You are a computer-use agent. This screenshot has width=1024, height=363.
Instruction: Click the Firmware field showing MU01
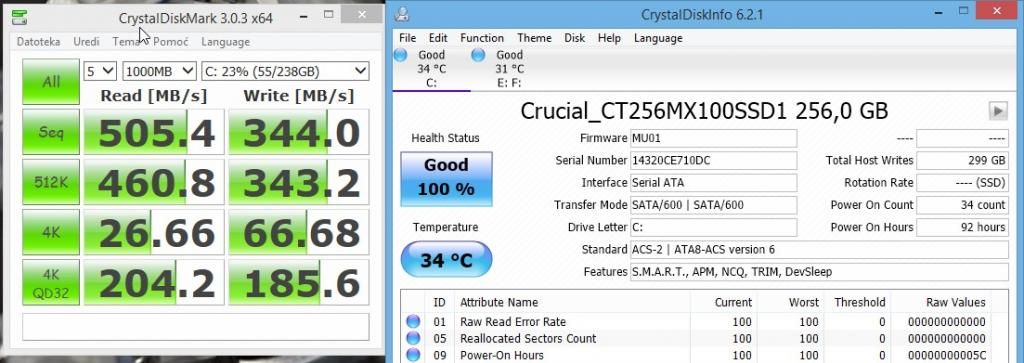tap(713, 138)
